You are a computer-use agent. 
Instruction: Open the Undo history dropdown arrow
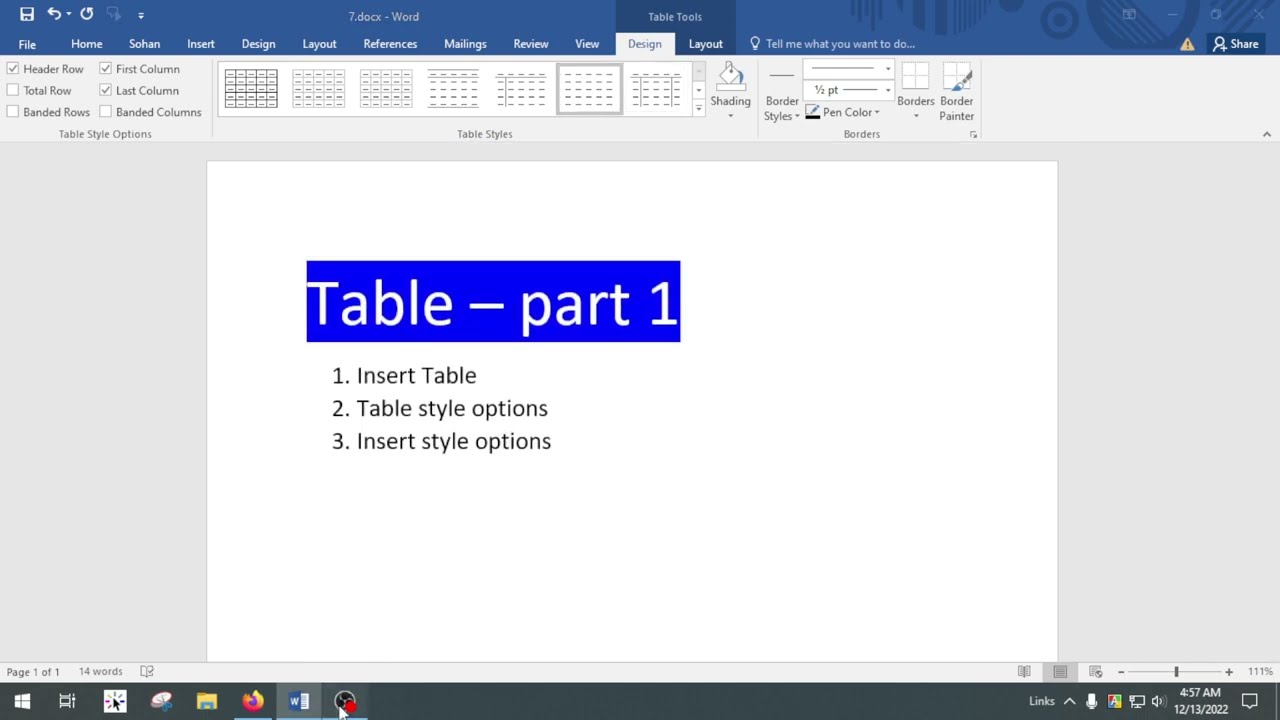[69, 15]
